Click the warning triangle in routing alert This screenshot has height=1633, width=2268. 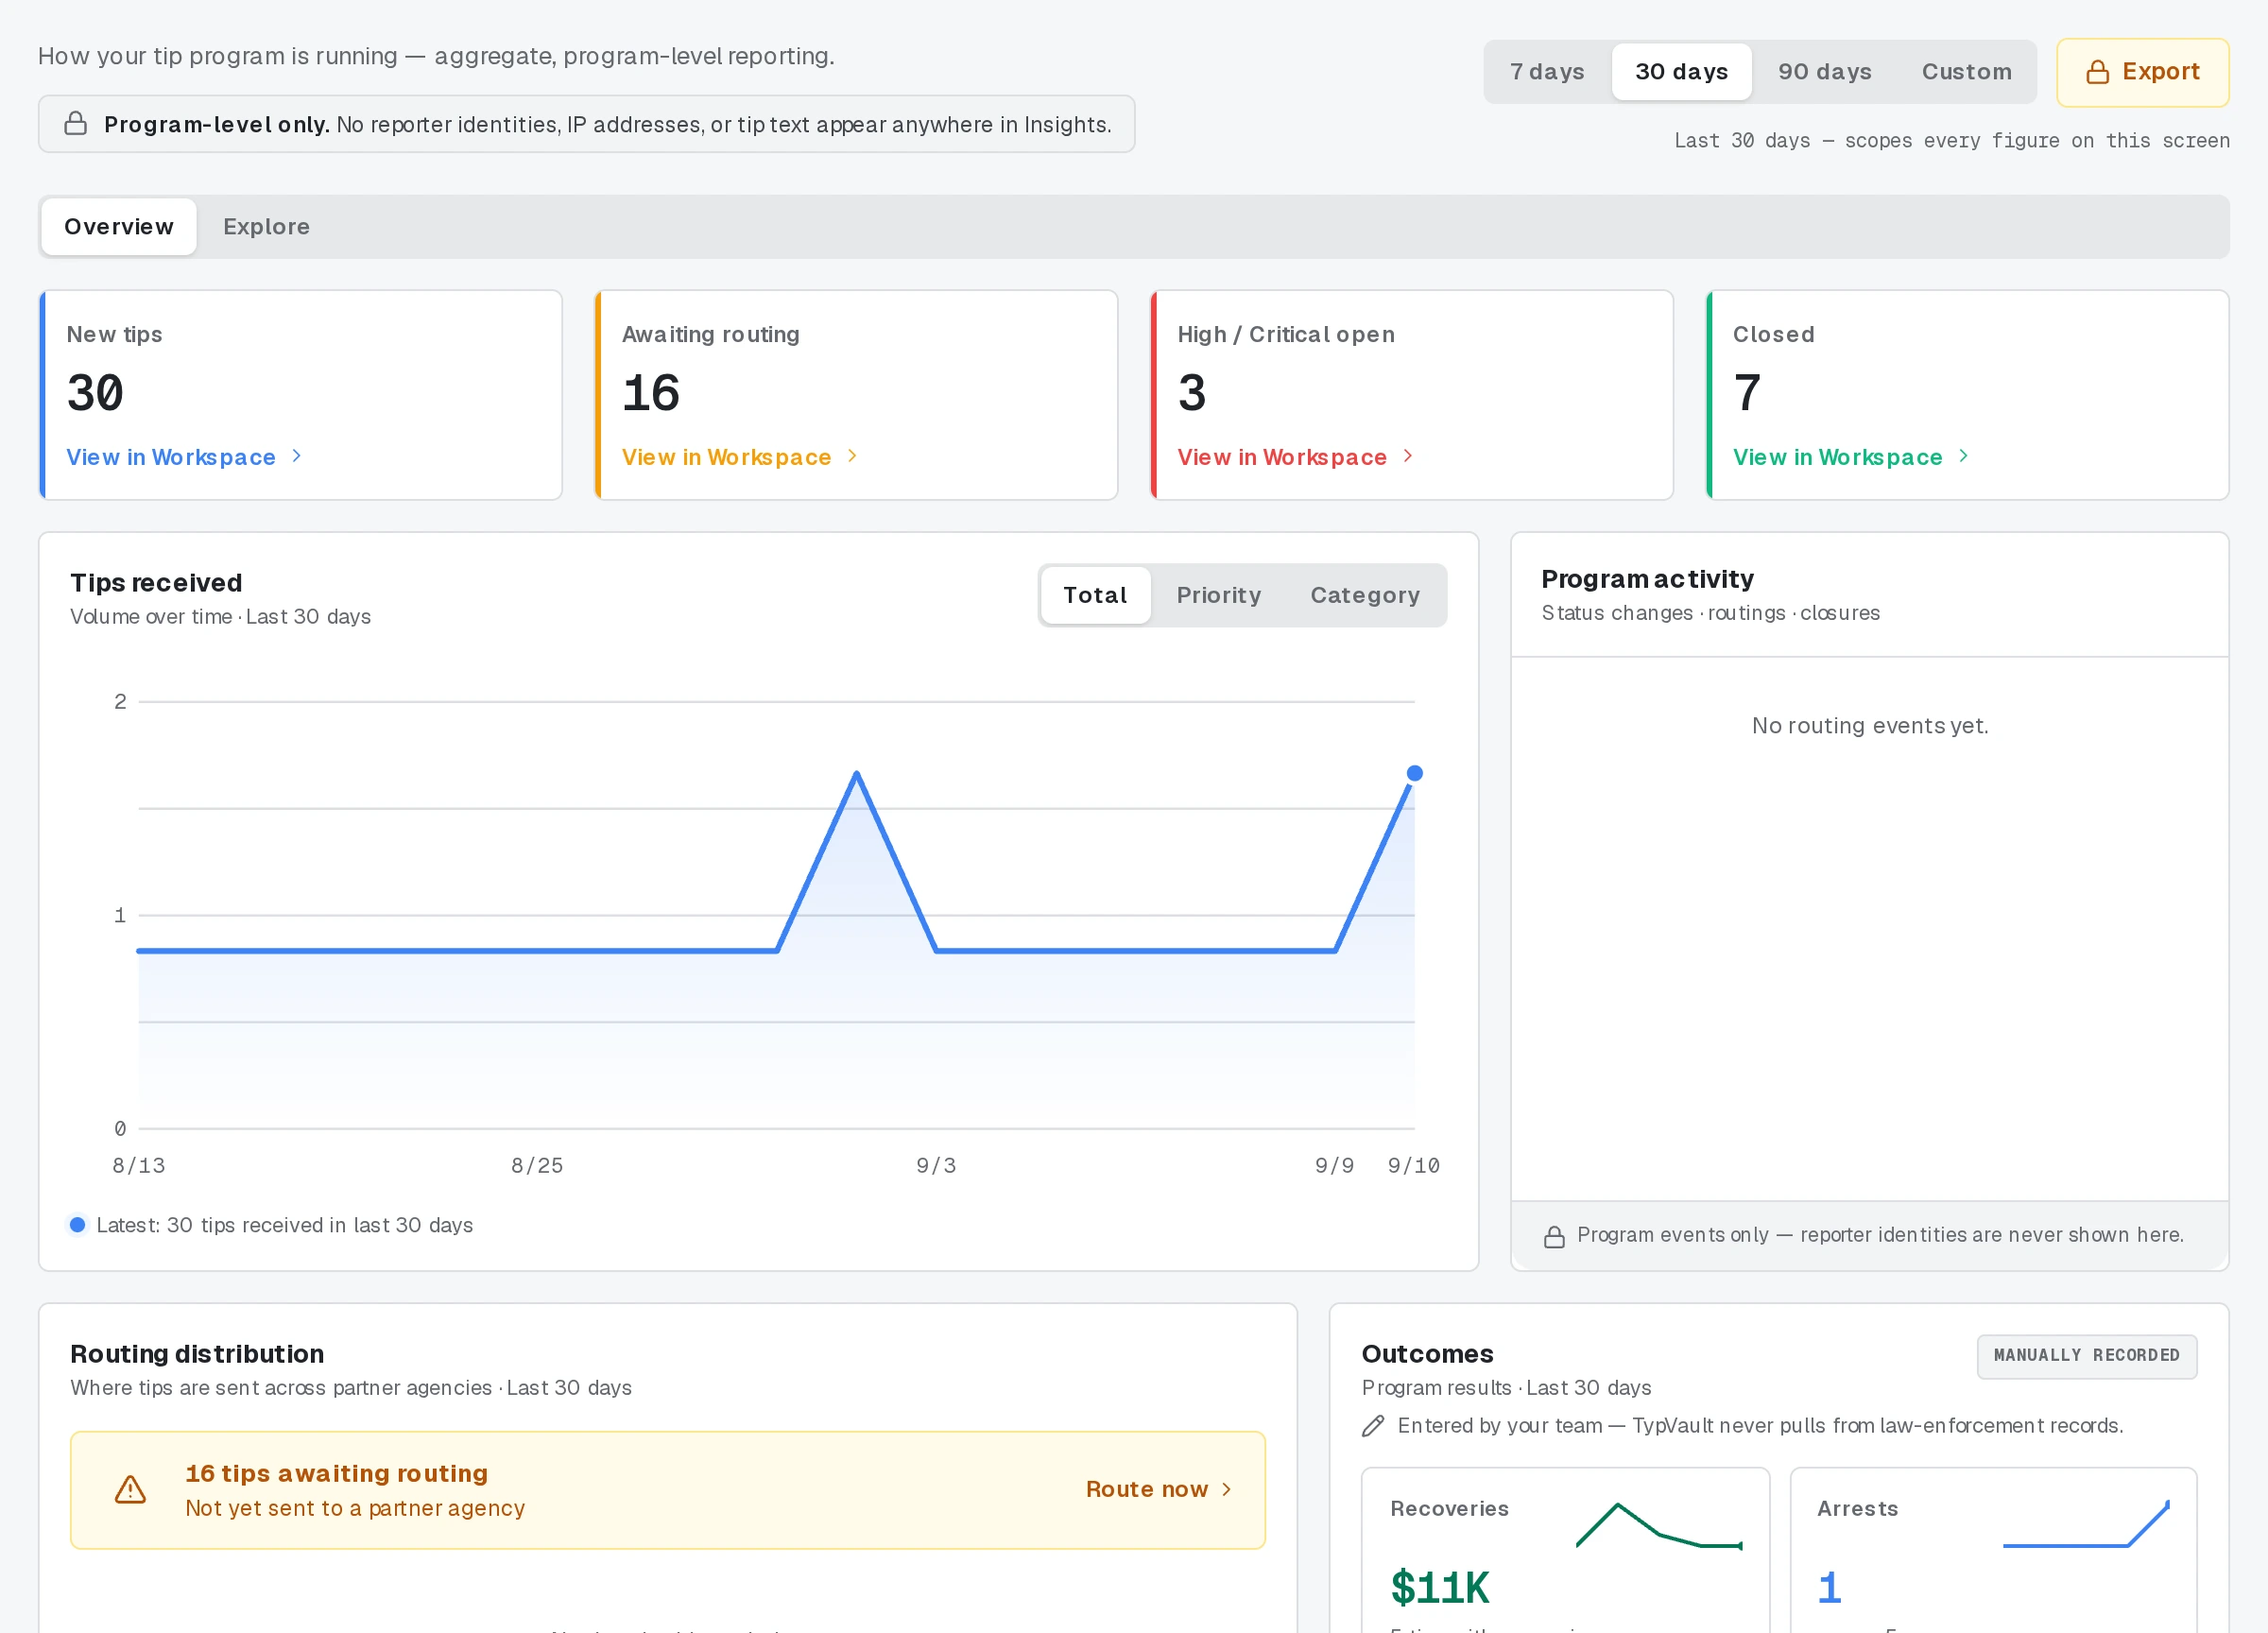point(130,1490)
